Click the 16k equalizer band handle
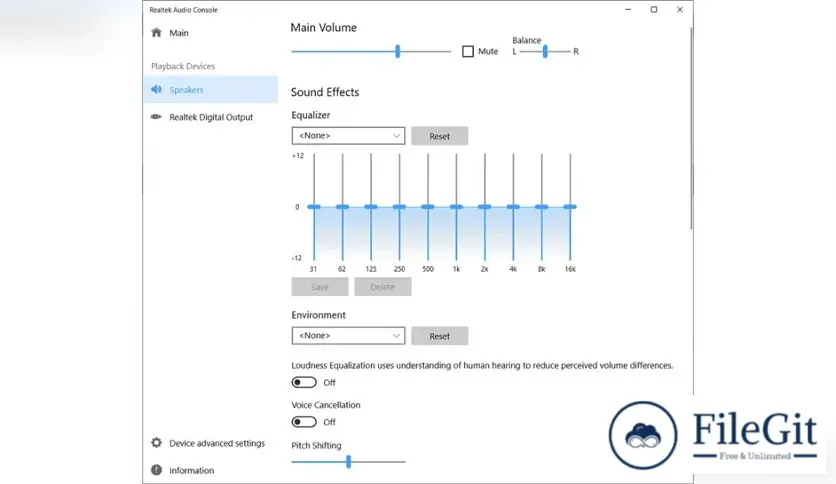 point(570,207)
